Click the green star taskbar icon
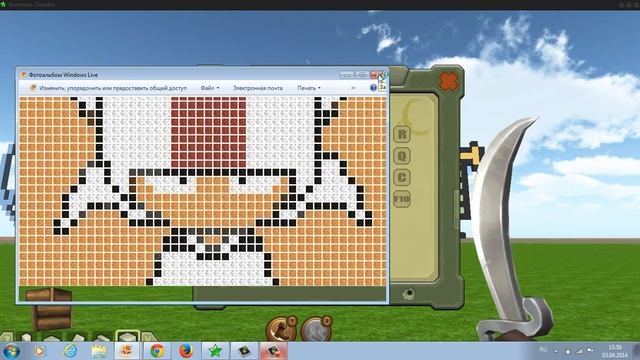640x360 pixels. coord(215,351)
